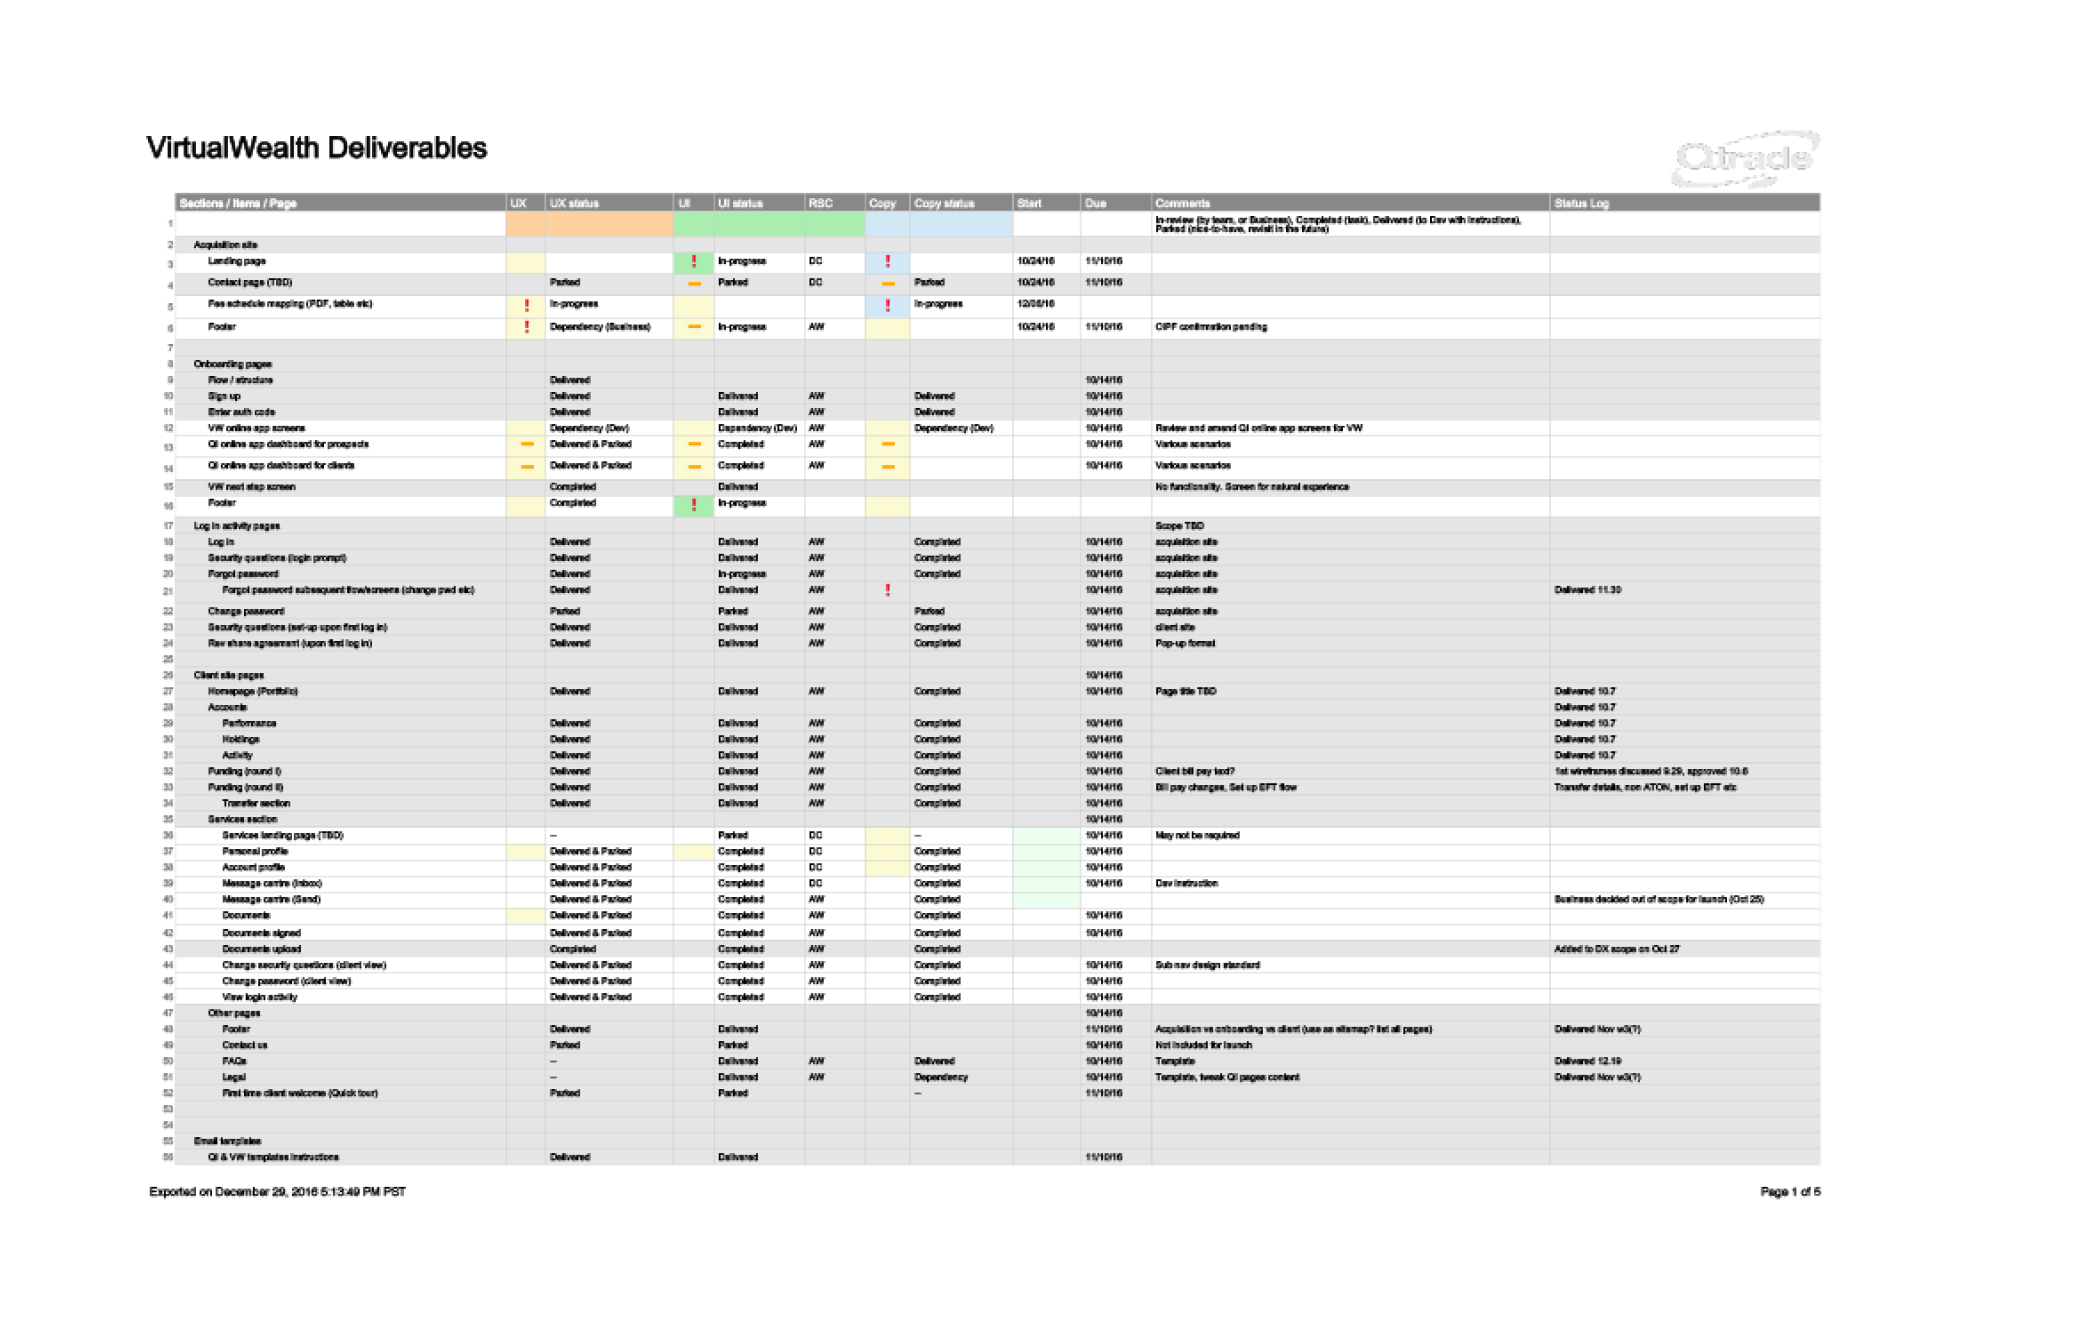Click the orange UI dash for QI dashboard for prospects
Image resolution: width=2076 pixels, height=1336 pixels.
(694, 444)
